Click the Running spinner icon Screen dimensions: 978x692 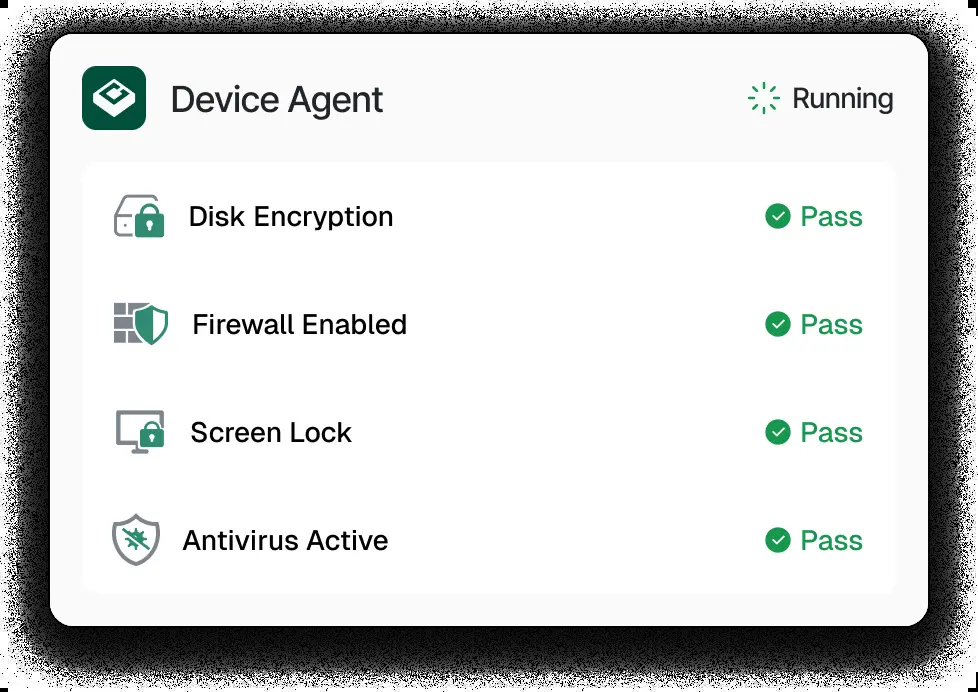tap(763, 99)
